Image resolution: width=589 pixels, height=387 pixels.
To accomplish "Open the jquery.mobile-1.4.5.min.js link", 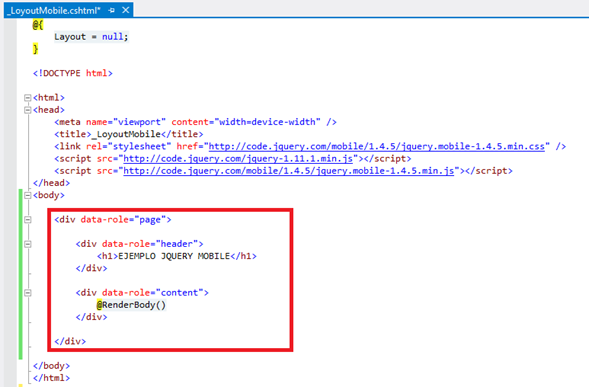I will 288,171.
